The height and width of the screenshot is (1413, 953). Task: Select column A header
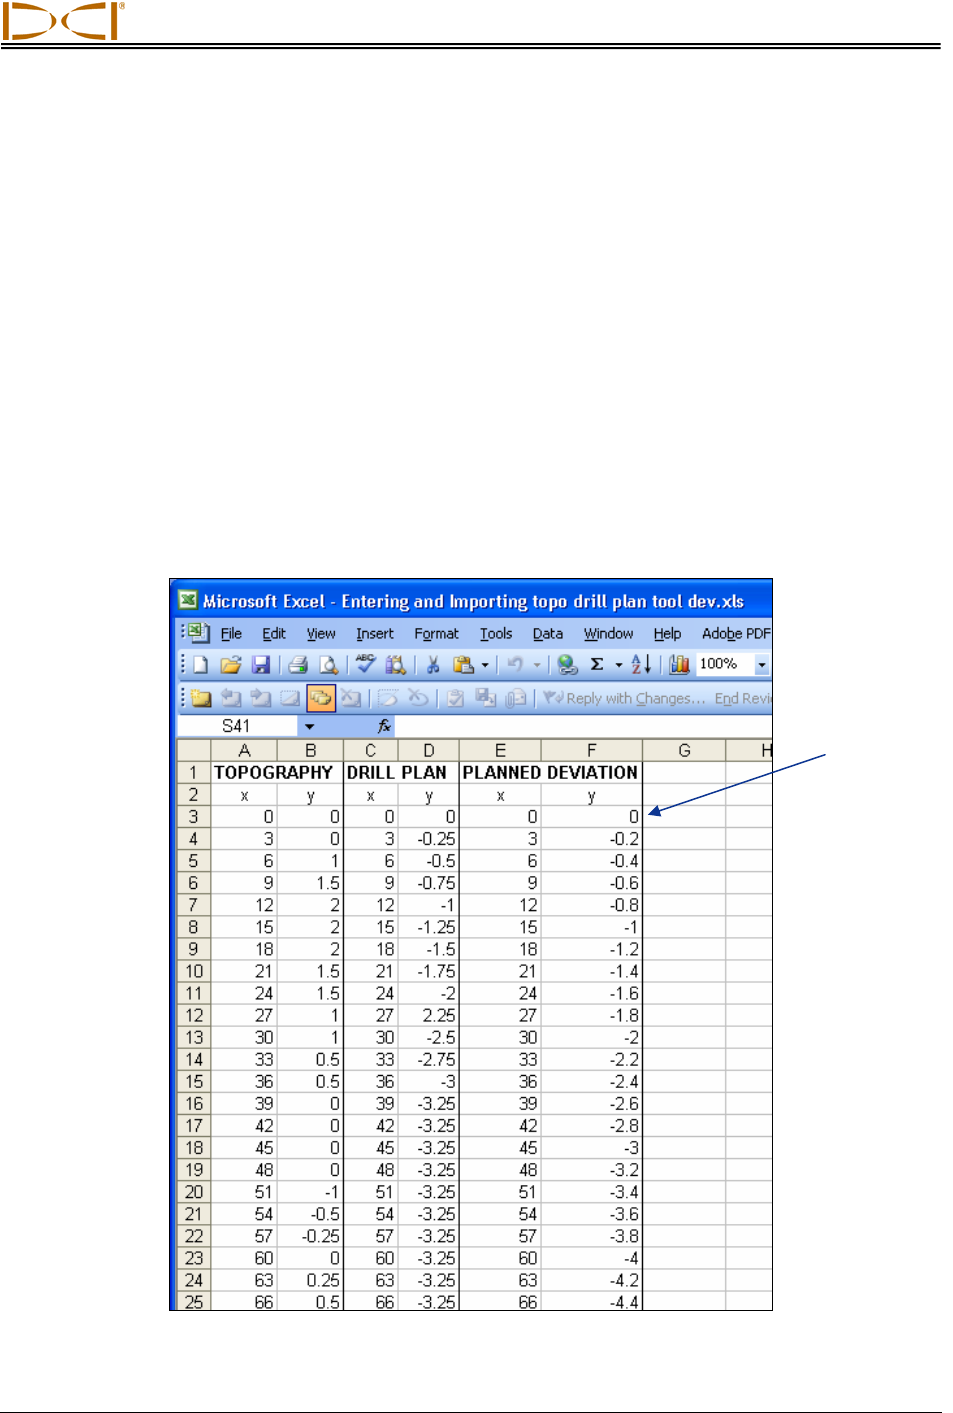coord(244,750)
